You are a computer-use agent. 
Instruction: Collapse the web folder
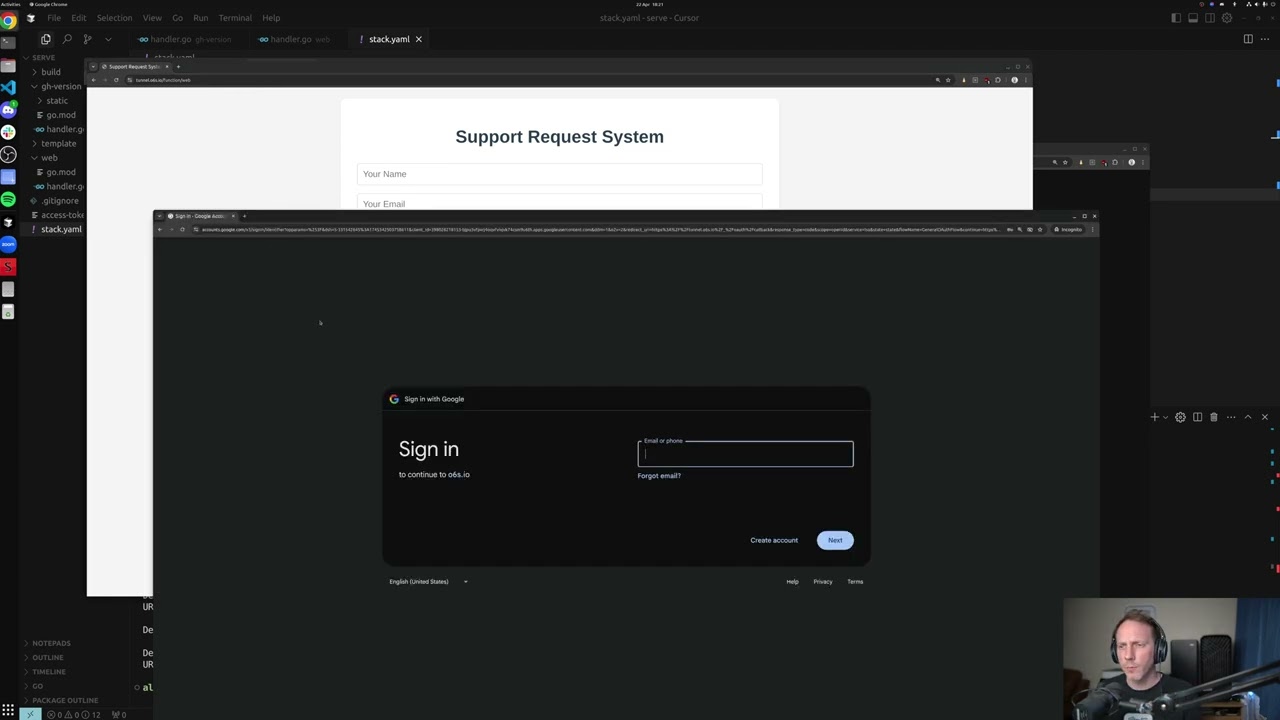49,158
